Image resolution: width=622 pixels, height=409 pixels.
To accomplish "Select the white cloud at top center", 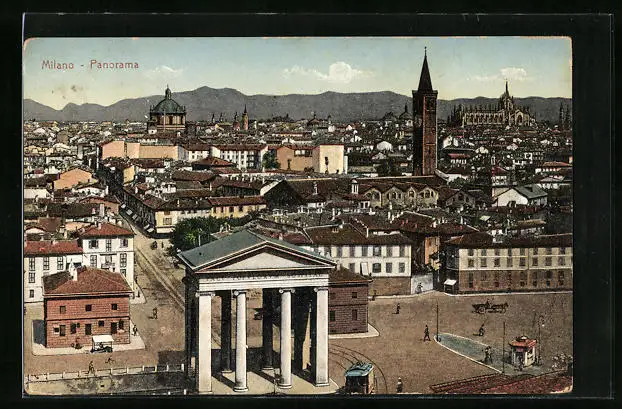I will pyautogui.click(x=335, y=72).
